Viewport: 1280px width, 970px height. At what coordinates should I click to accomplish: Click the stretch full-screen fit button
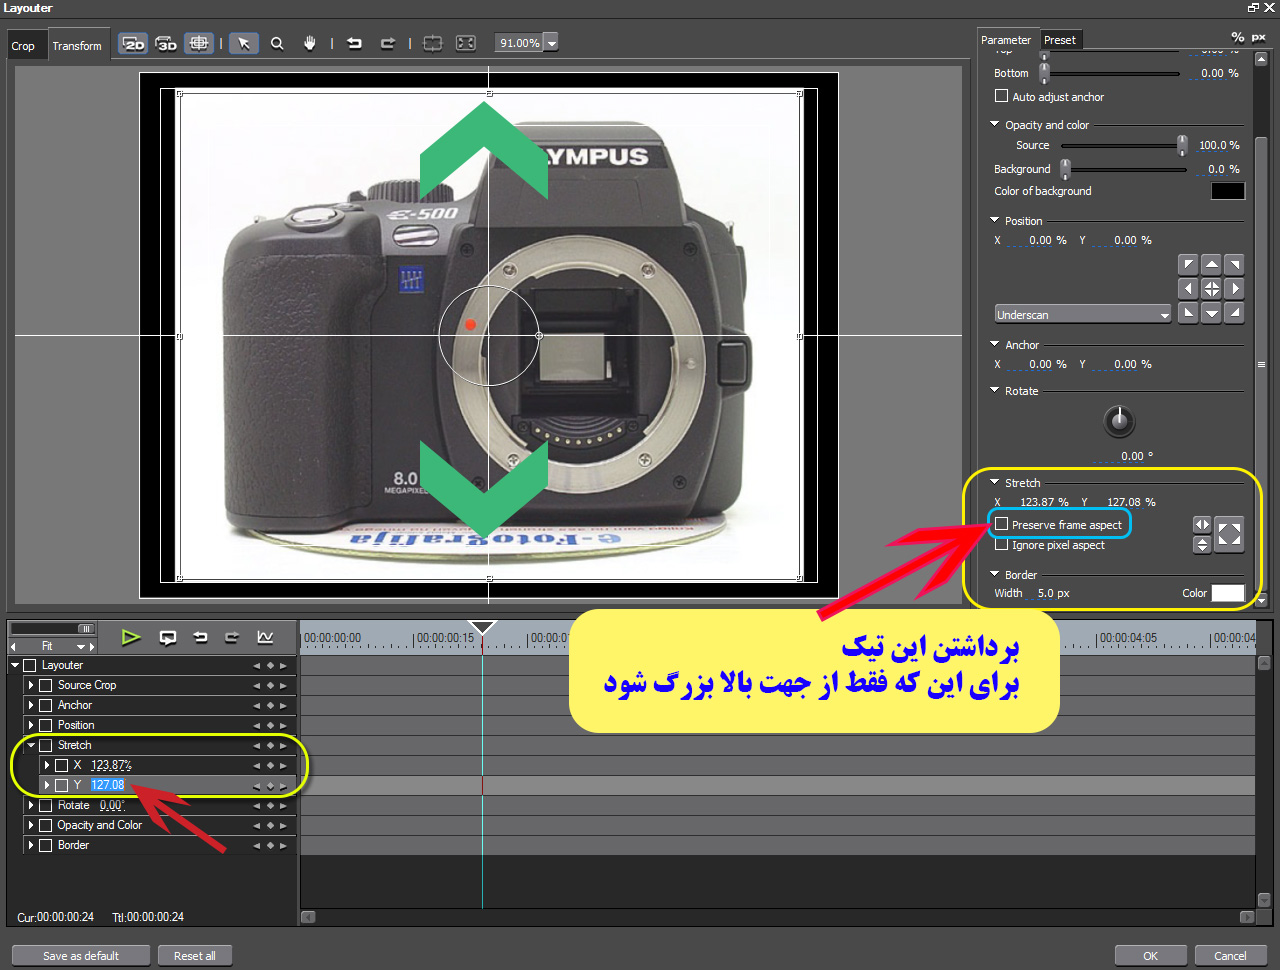click(1230, 535)
